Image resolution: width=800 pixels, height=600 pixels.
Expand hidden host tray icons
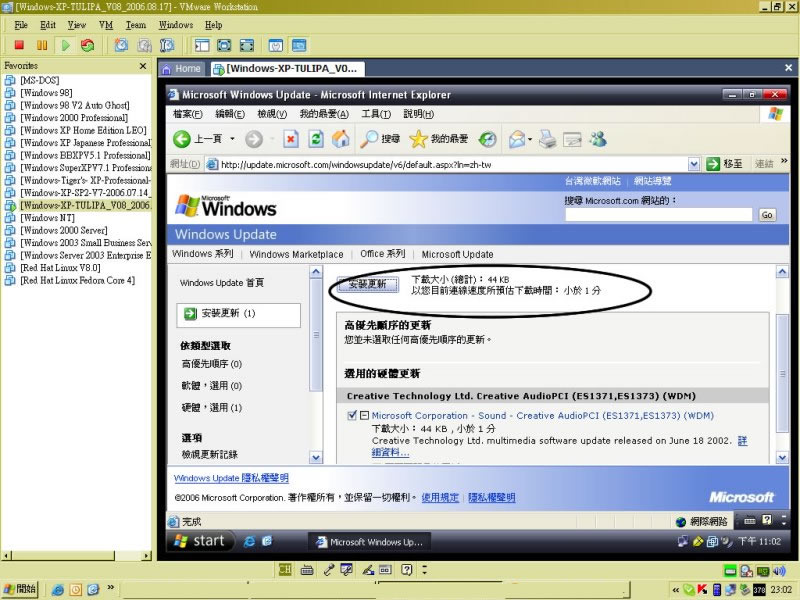(x=676, y=590)
